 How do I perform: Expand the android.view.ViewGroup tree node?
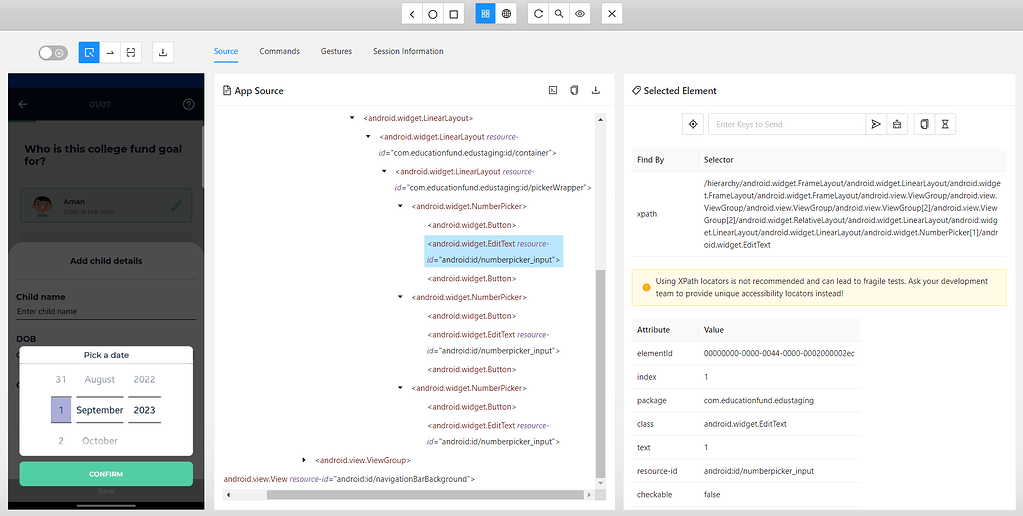pyautogui.click(x=304, y=460)
